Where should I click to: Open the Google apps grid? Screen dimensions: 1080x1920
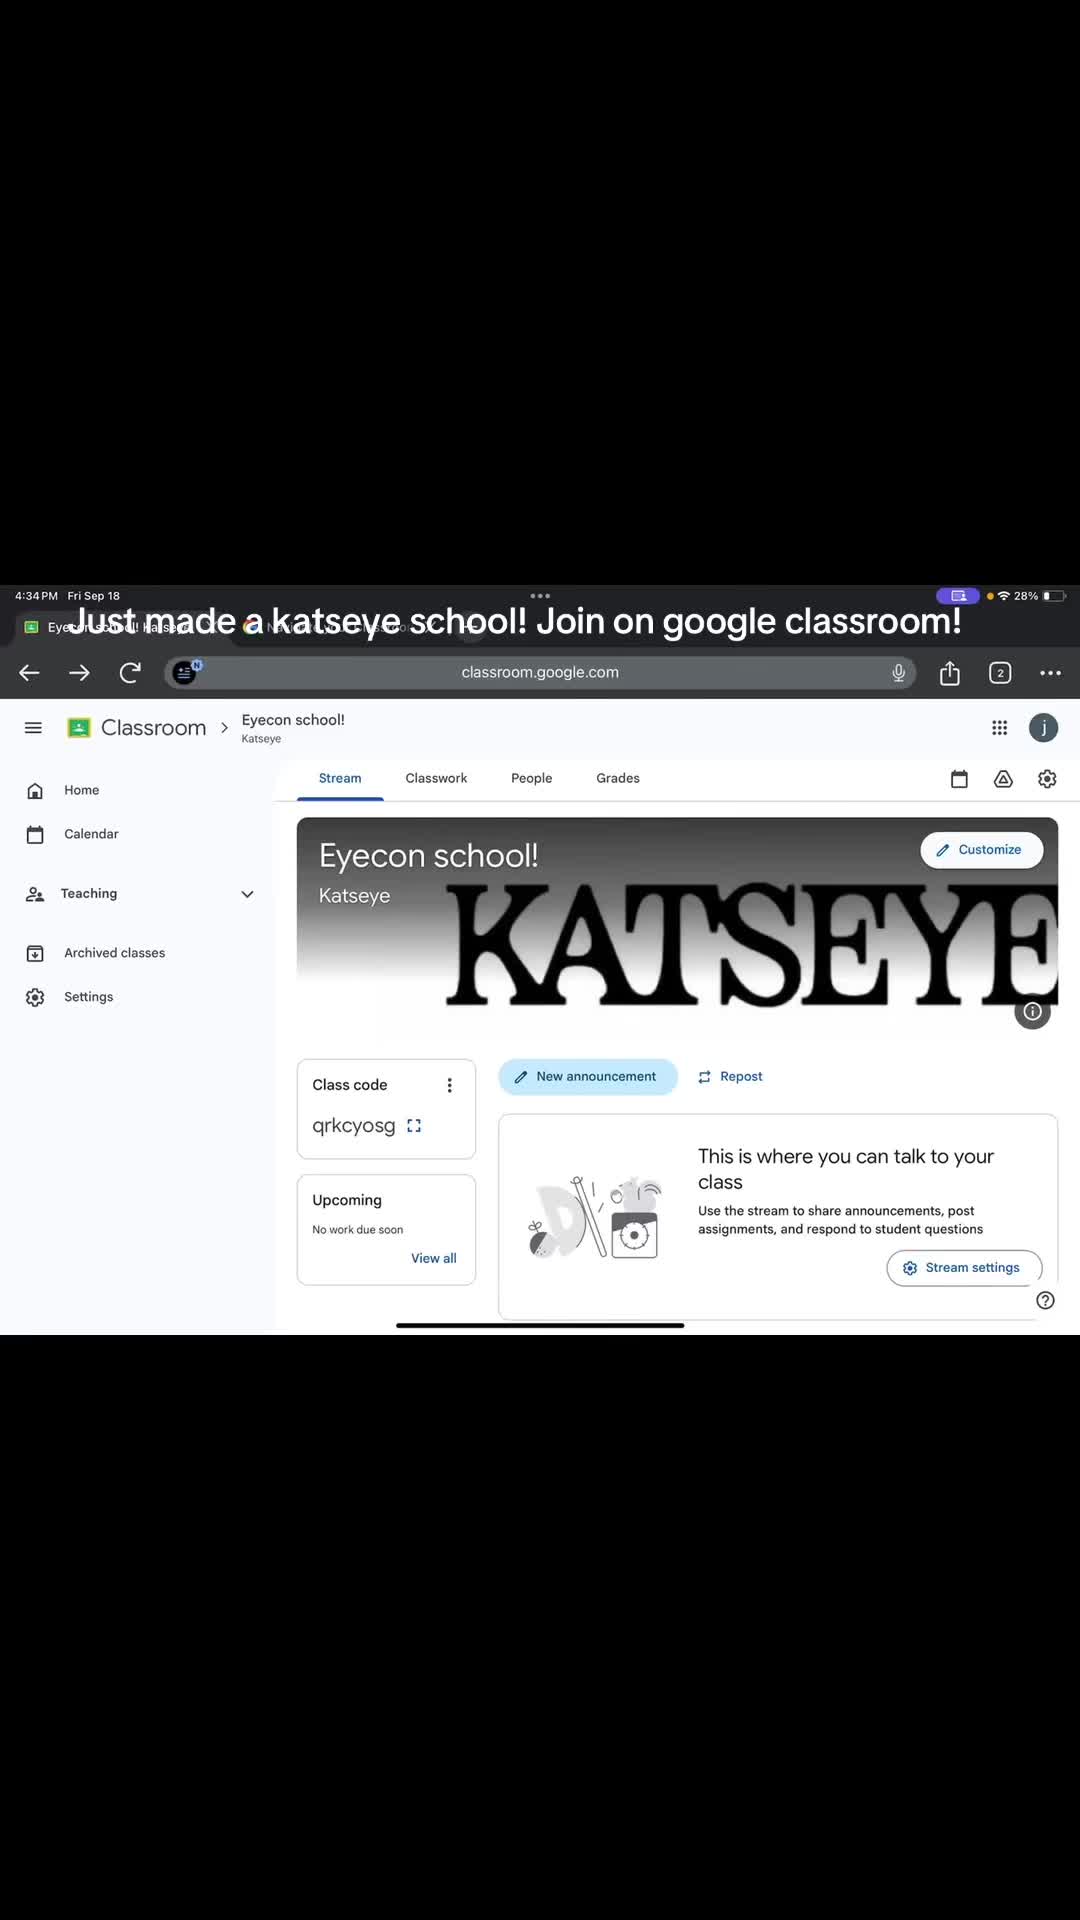[x=999, y=728]
